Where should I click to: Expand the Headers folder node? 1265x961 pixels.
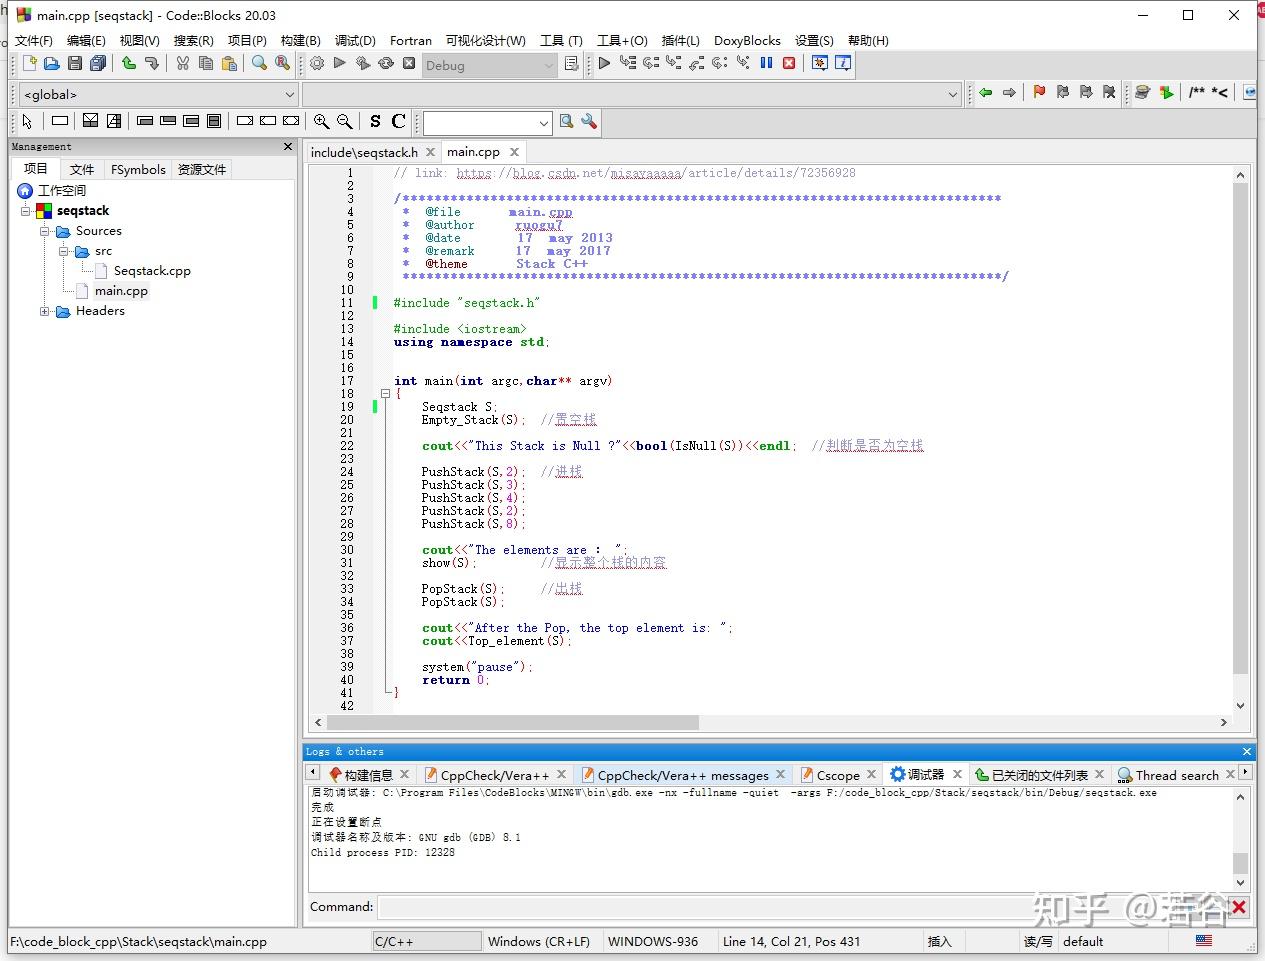[x=45, y=311]
